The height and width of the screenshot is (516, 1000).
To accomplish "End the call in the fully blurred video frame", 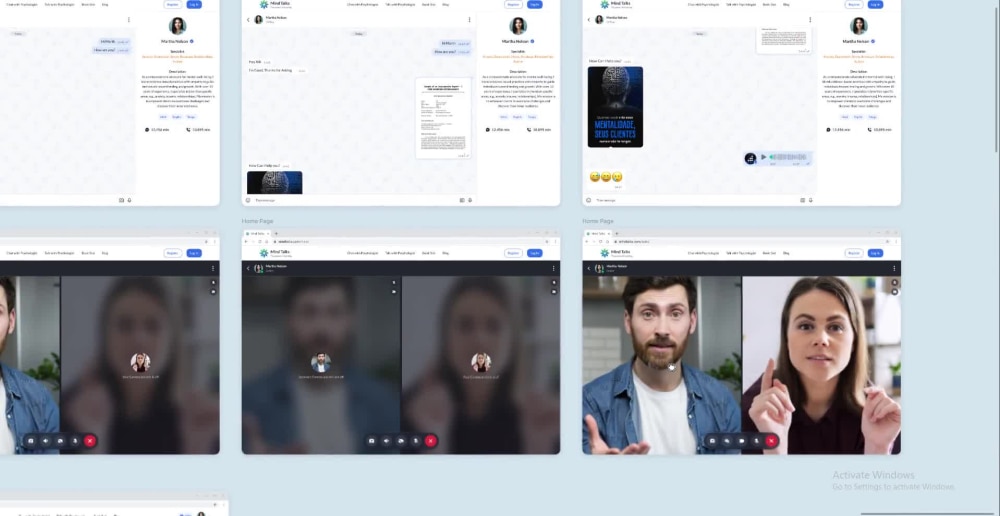I will 430,441.
